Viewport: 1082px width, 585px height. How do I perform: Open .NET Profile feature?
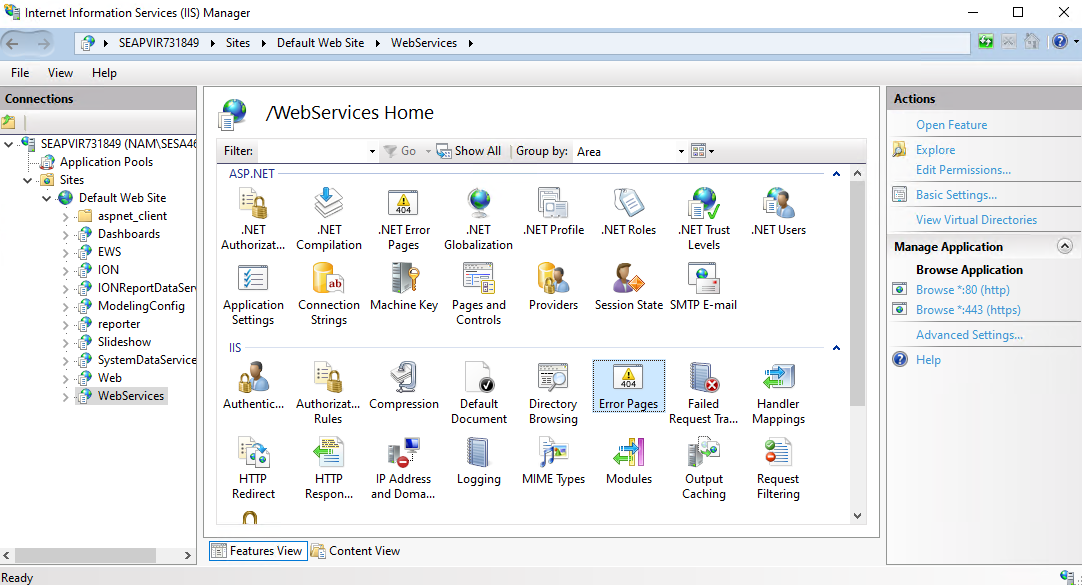(553, 212)
